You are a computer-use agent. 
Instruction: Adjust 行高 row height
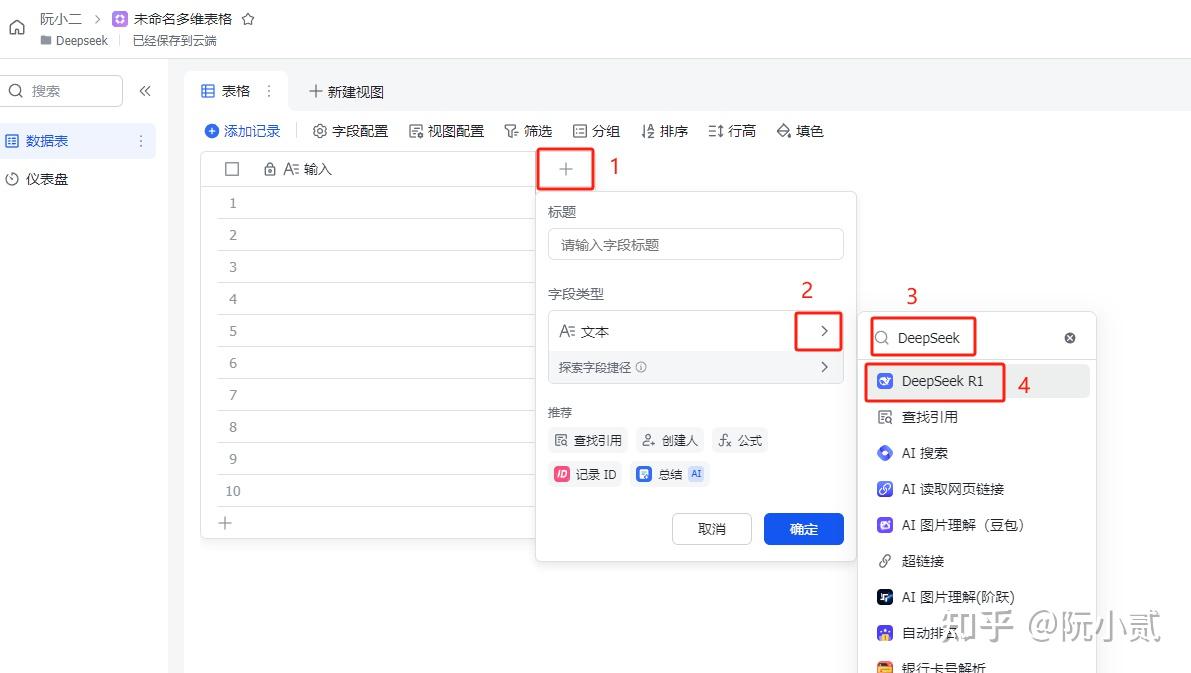click(x=732, y=131)
